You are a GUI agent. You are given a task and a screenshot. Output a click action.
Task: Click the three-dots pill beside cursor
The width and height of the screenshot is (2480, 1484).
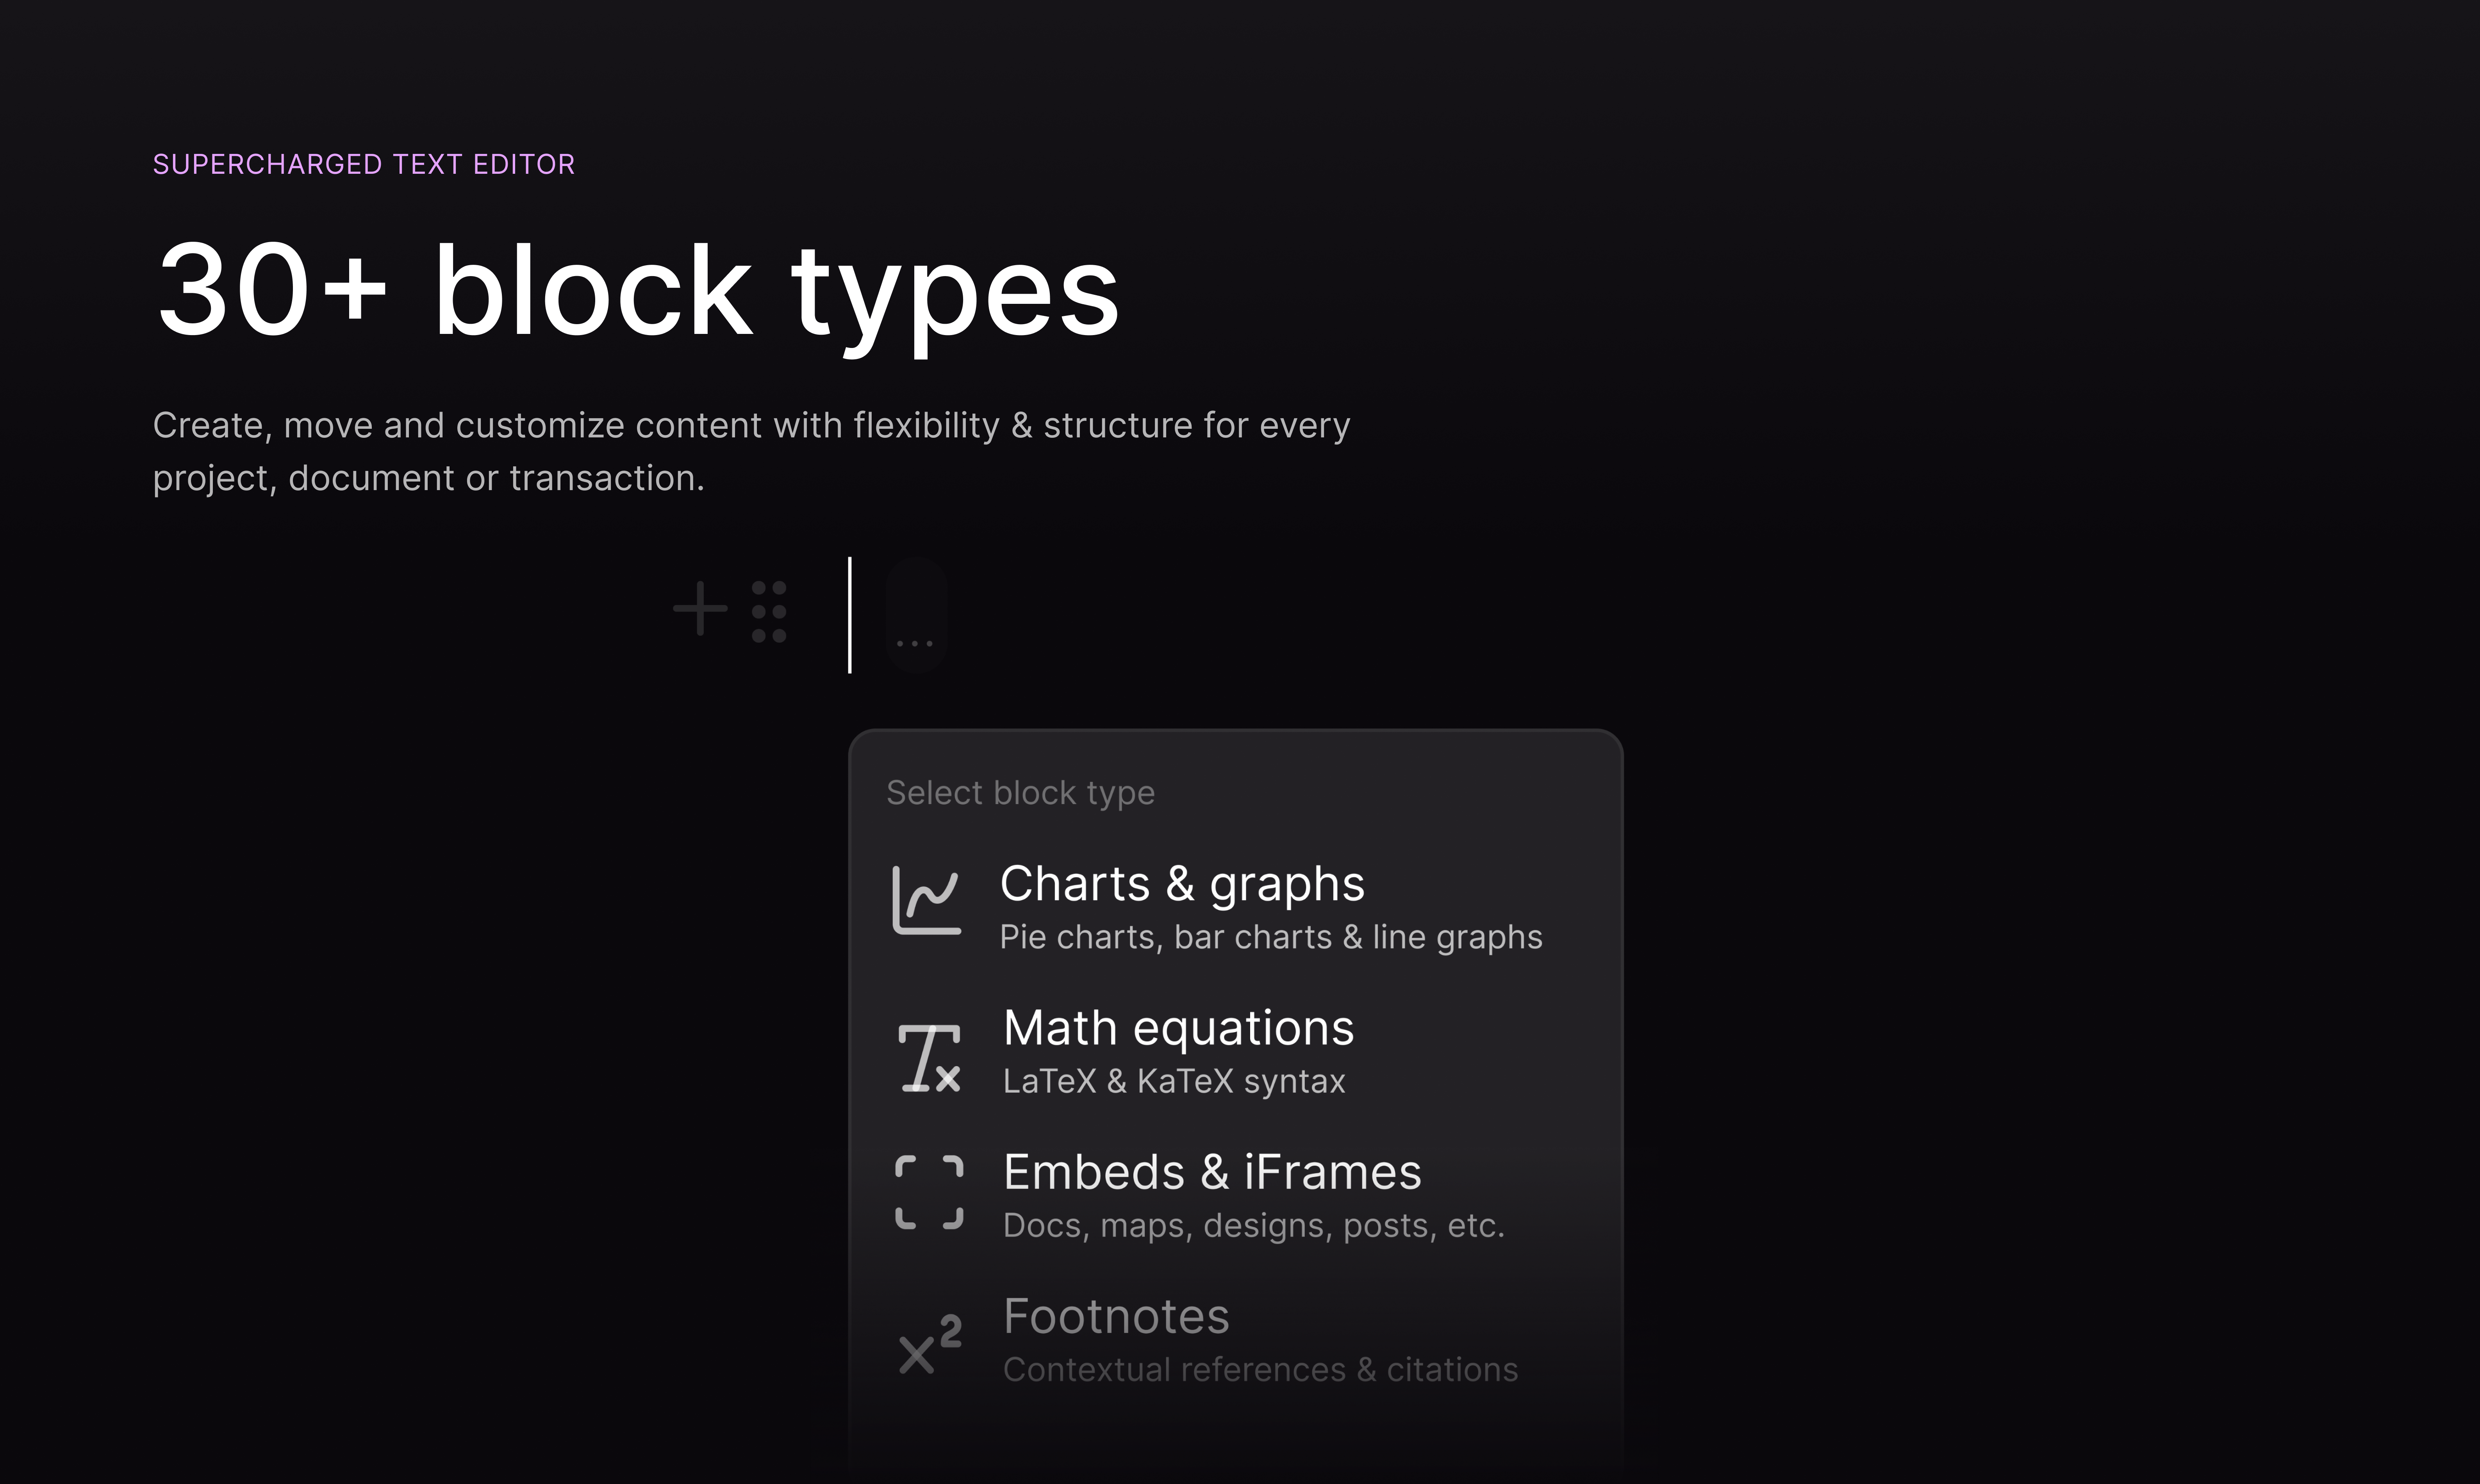[x=915, y=616]
